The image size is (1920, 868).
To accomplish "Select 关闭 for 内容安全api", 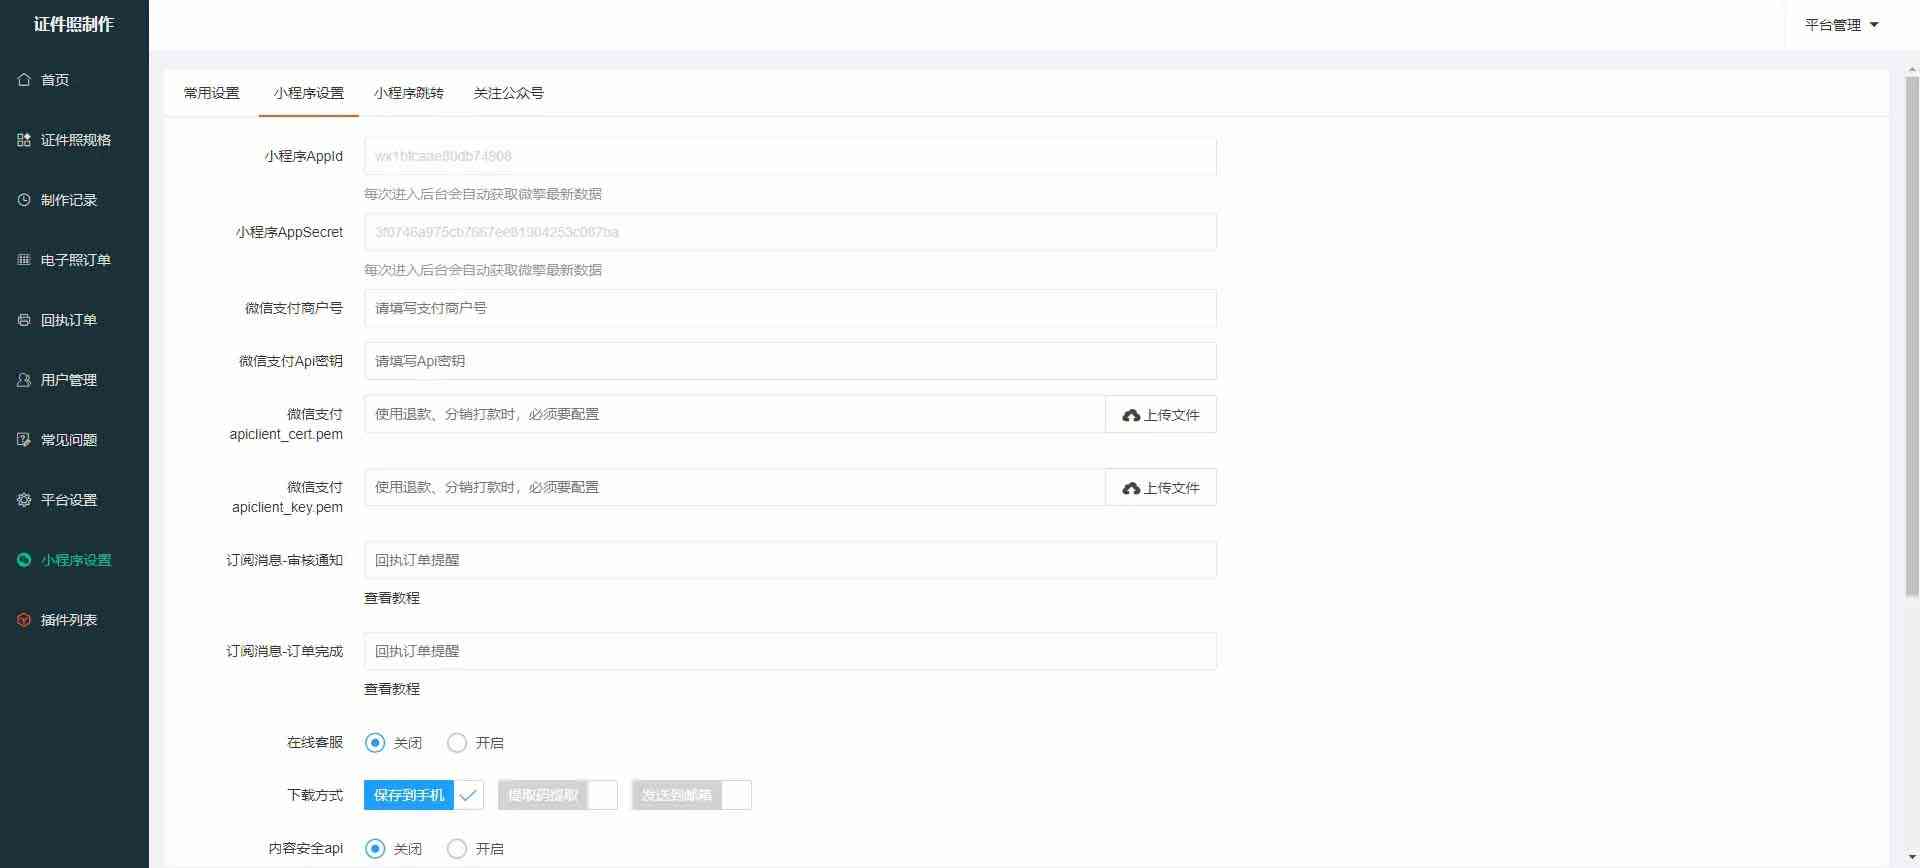I will click(x=375, y=849).
